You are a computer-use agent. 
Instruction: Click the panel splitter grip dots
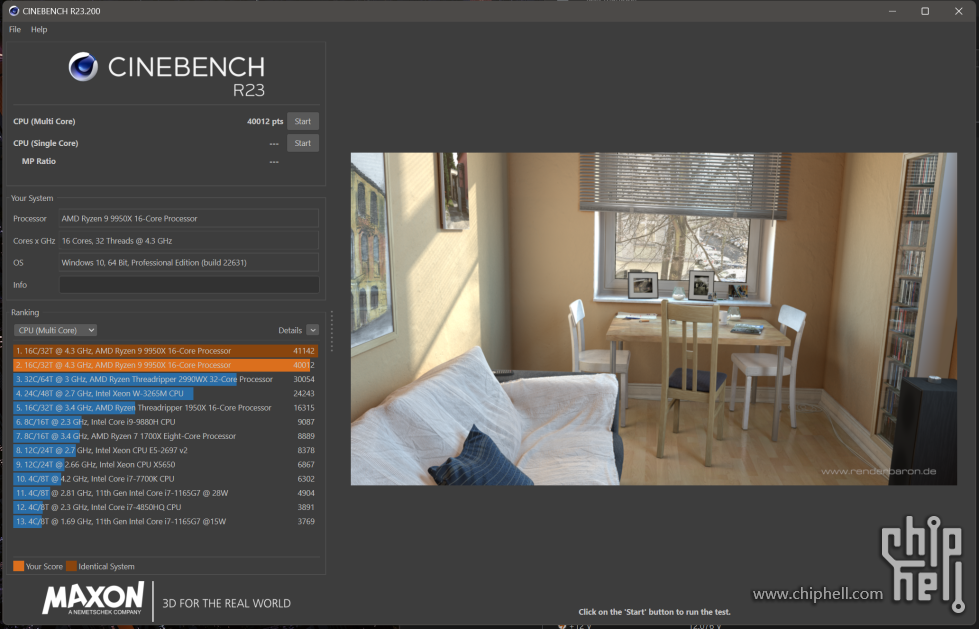tap(332, 331)
